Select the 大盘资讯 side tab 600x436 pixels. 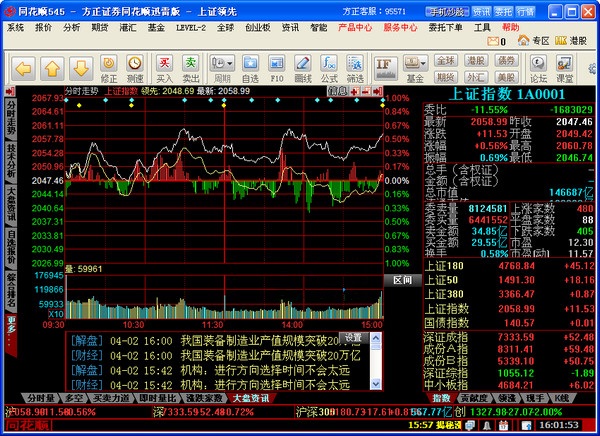[x=10, y=204]
